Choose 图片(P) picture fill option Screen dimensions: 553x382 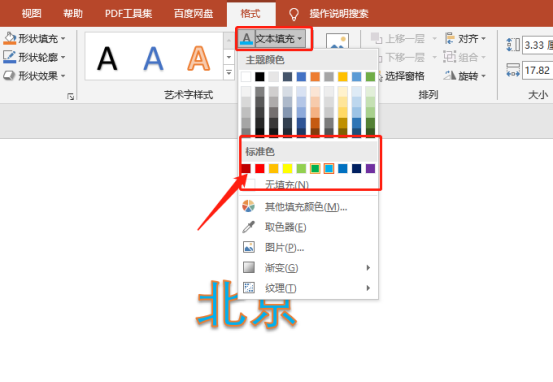(x=308, y=247)
